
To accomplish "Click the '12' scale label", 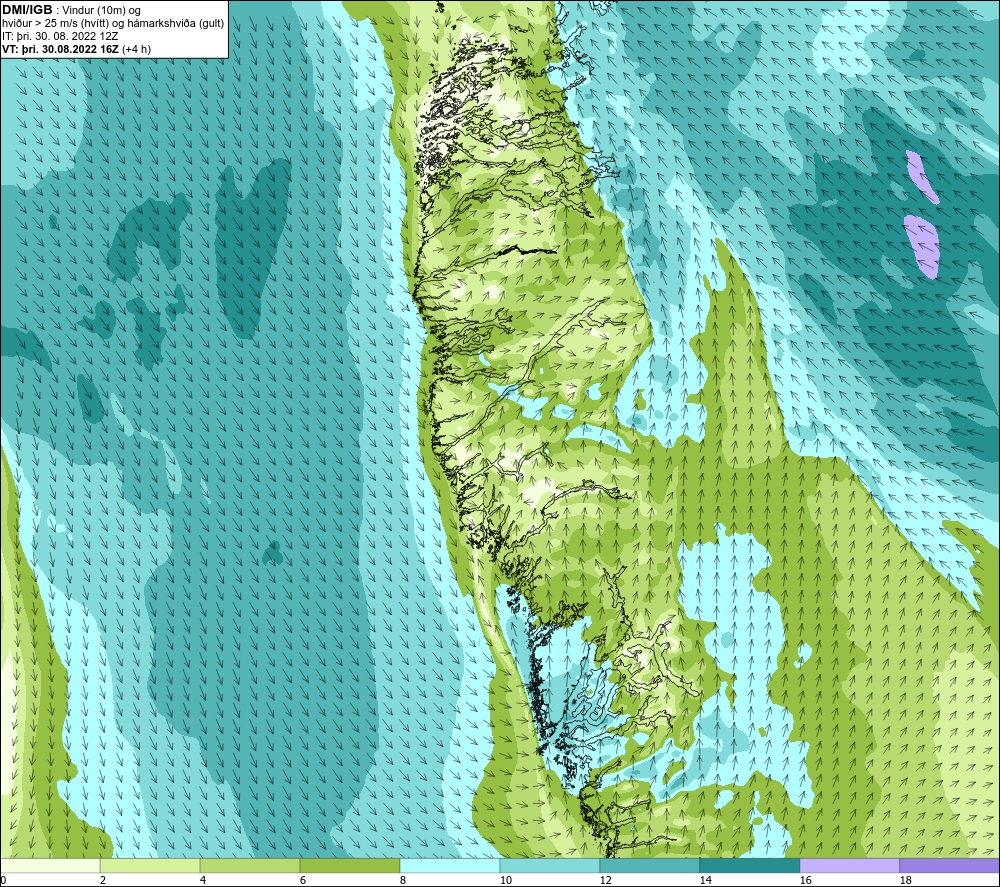I will click(606, 880).
